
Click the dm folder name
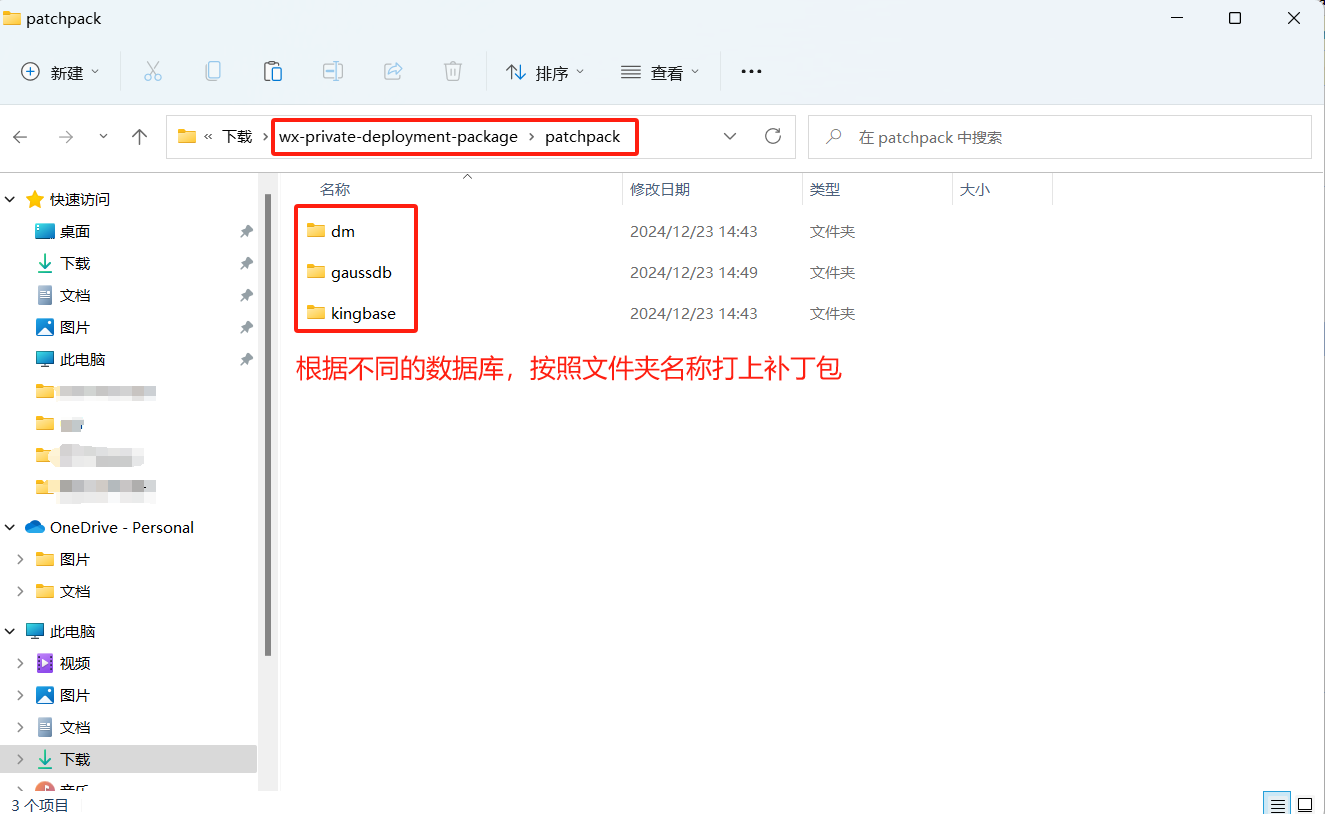point(343,231)
